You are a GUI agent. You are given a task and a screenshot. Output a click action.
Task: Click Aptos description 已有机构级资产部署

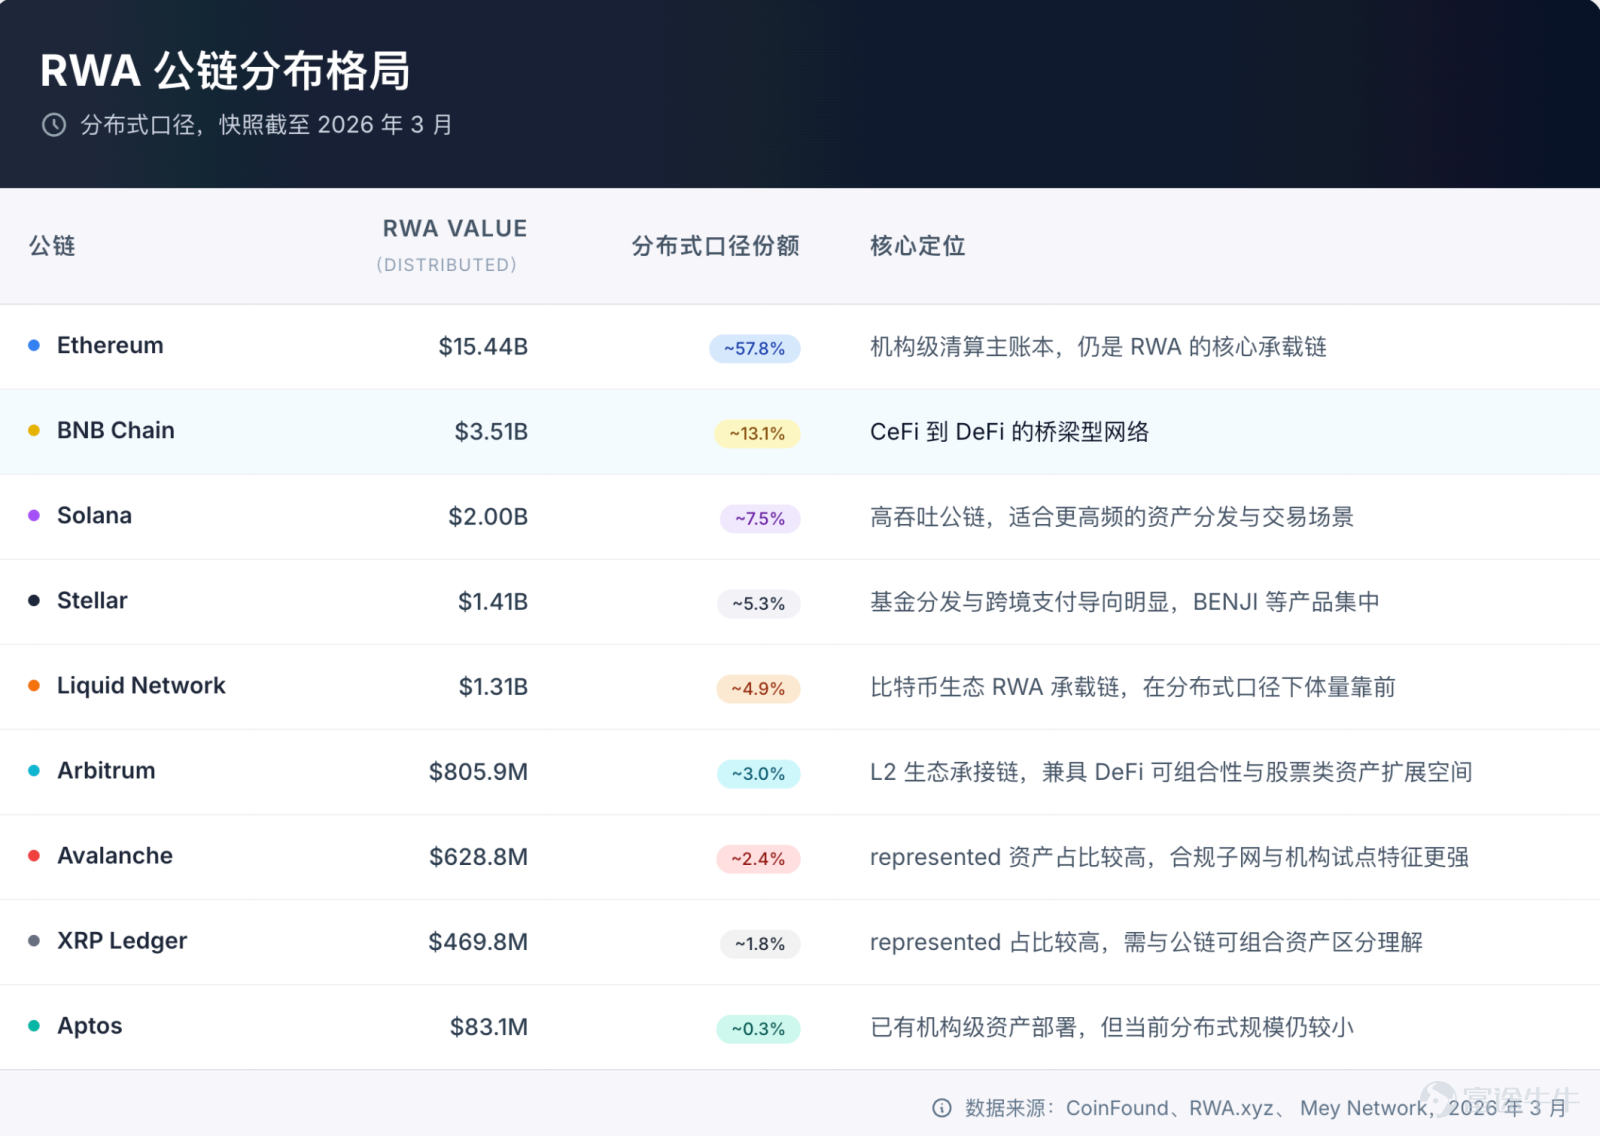point(1112,1027)
